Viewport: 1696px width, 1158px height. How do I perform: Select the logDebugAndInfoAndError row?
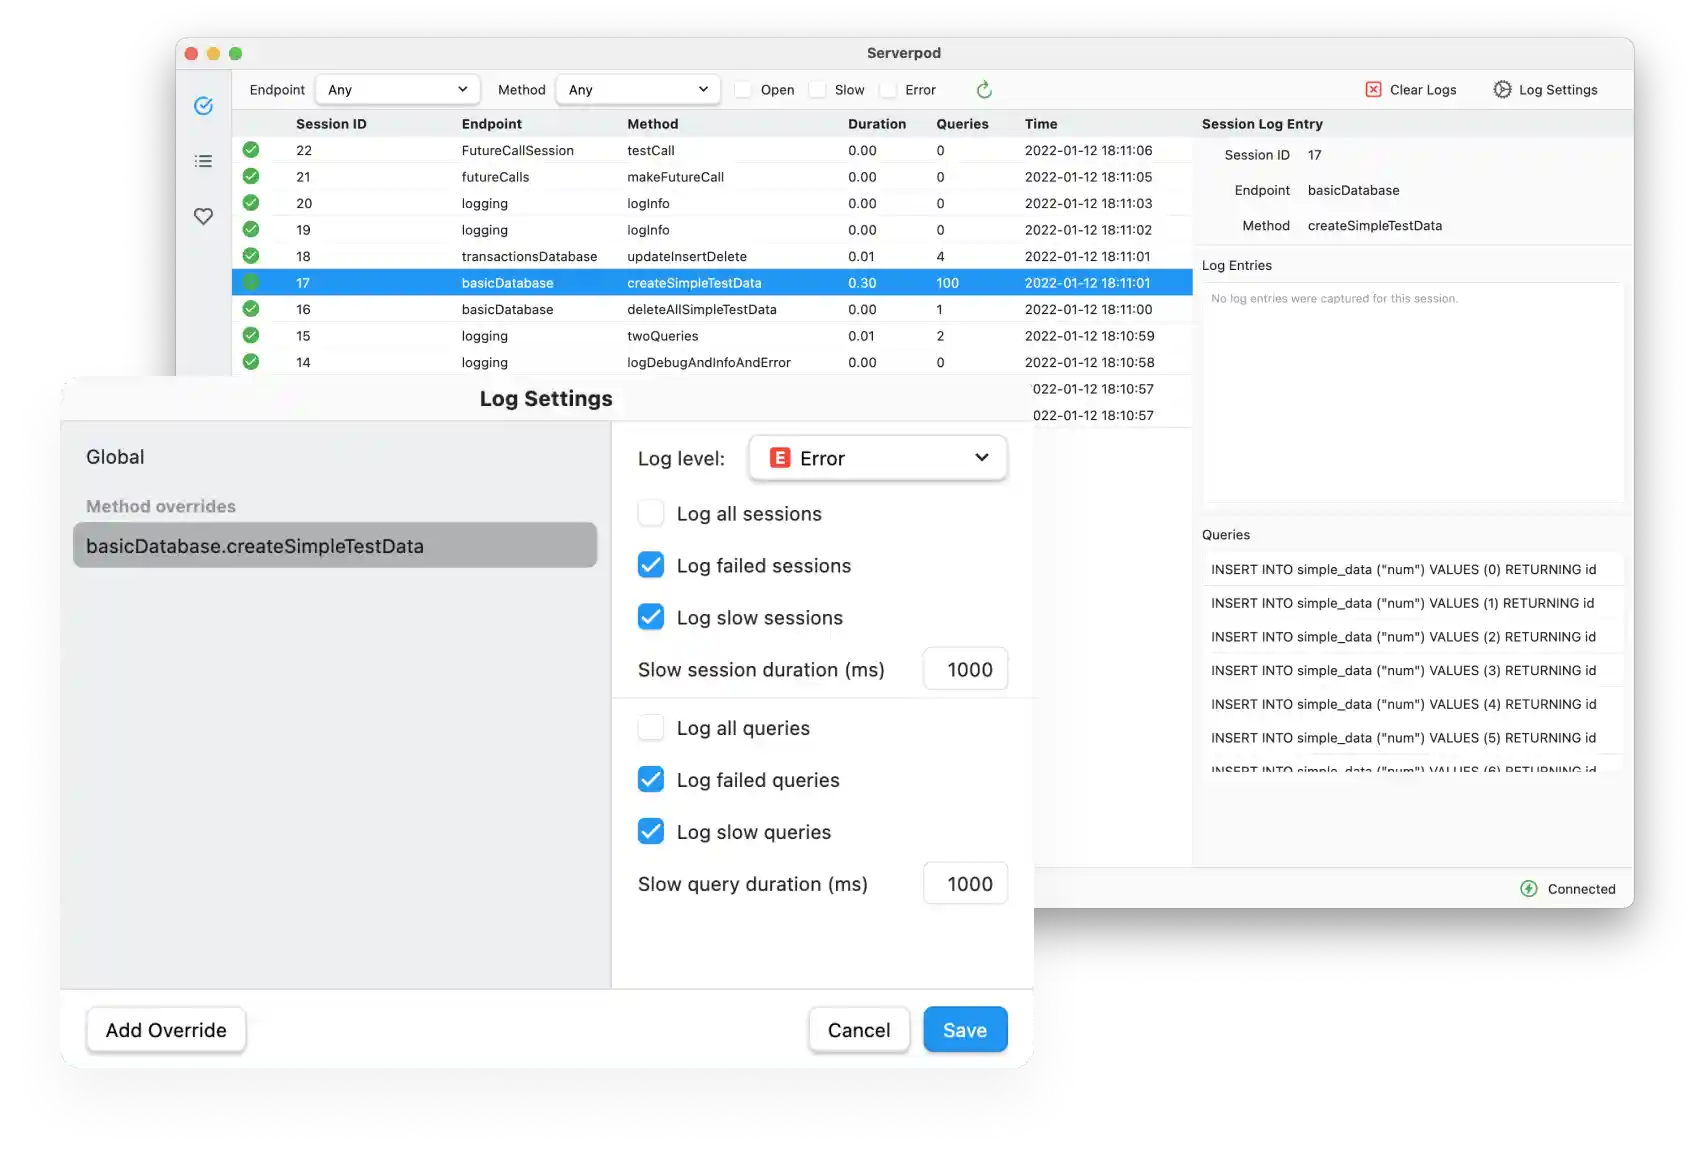[712, 362]
